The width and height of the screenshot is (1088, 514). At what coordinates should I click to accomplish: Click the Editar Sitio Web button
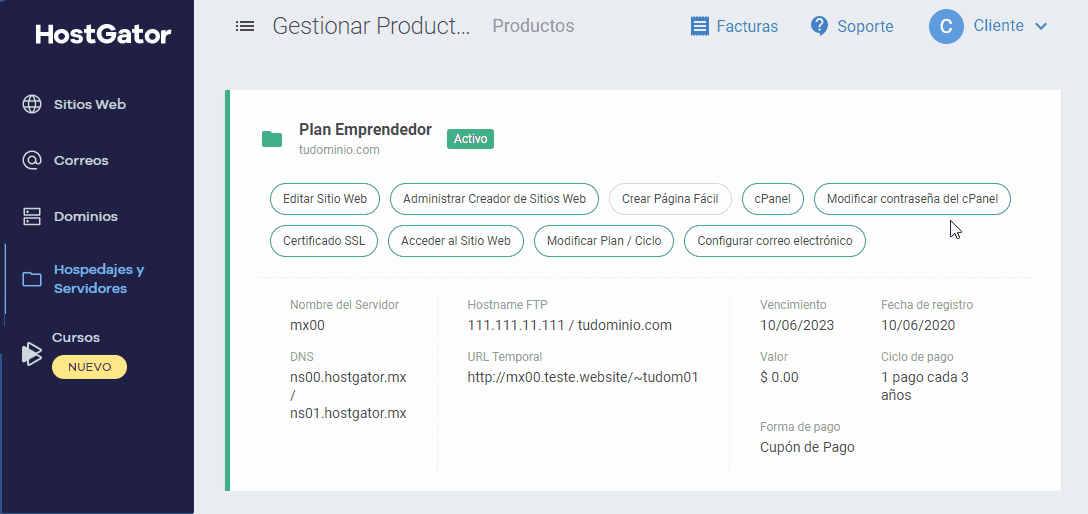pos(325,199)
